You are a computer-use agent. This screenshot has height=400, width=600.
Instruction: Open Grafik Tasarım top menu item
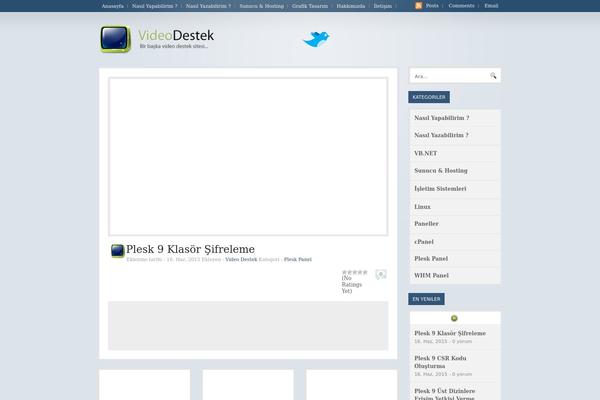(310, 6)
